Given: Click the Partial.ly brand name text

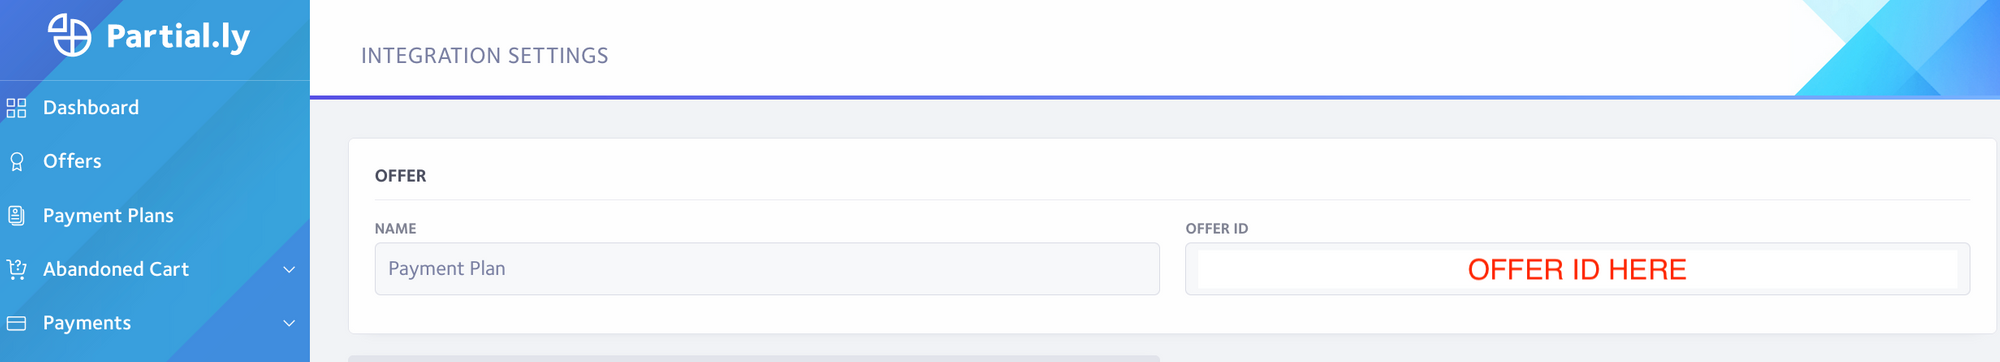Looking at the screenshot, I should pyautogui.click(x=178, y=37).
